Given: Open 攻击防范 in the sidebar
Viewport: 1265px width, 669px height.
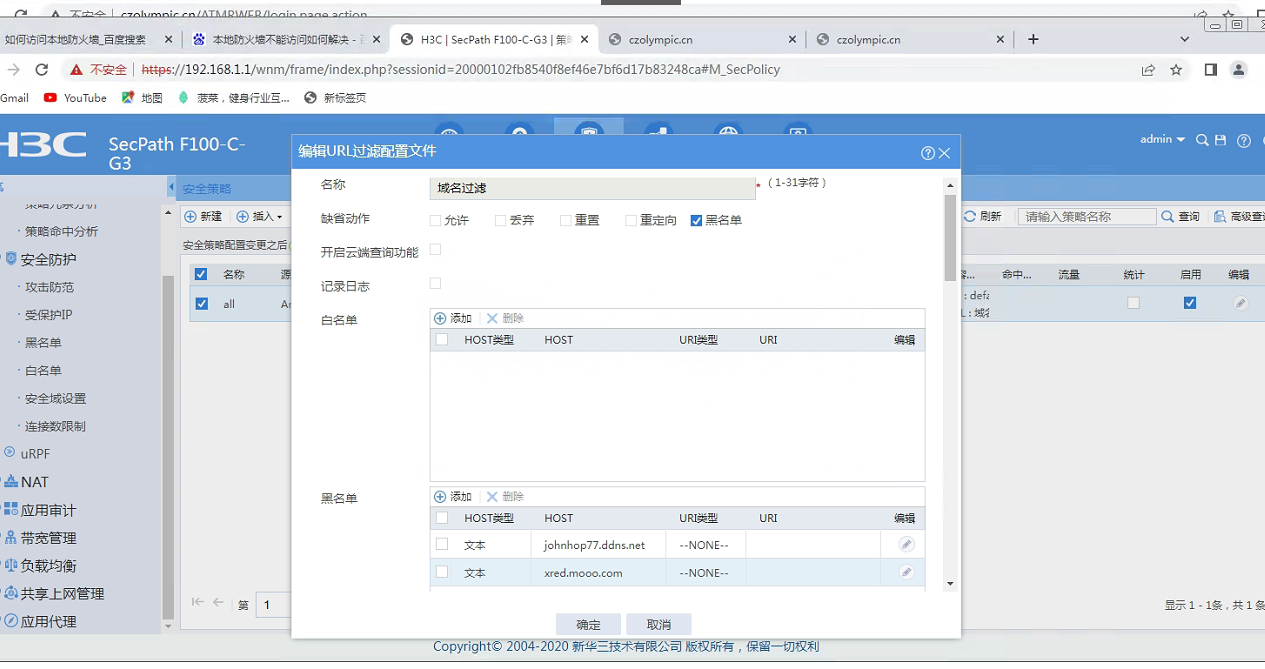Looking at the screenshot, I should tap(49, 287).
